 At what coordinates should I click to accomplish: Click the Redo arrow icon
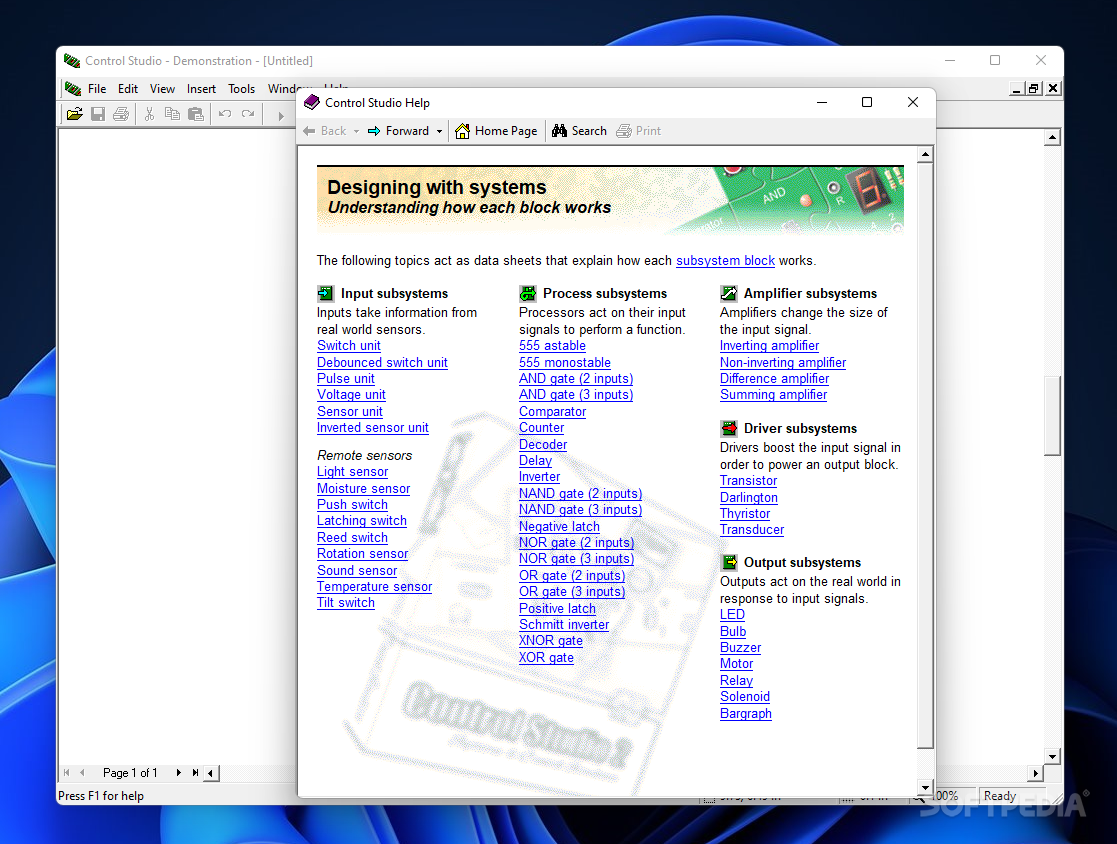pyautogui.click(x=248, y=114)
